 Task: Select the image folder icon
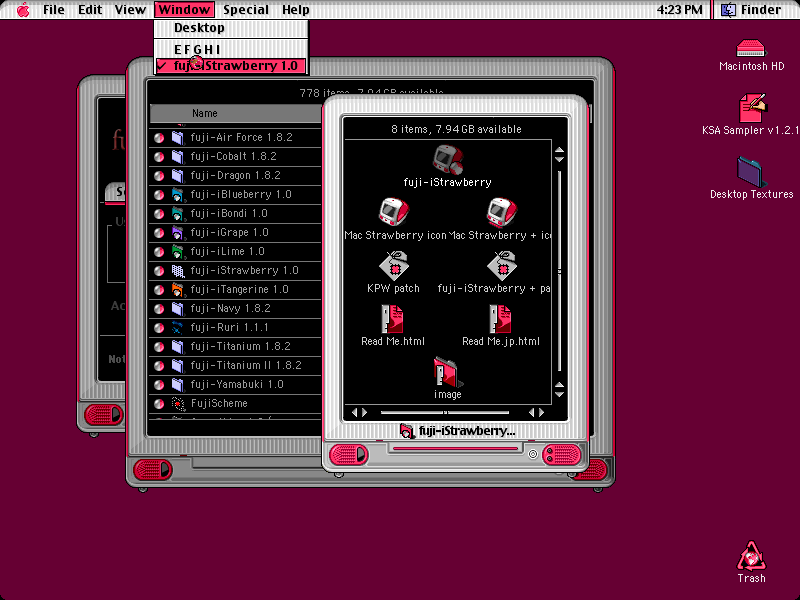(x=447, y=372)
